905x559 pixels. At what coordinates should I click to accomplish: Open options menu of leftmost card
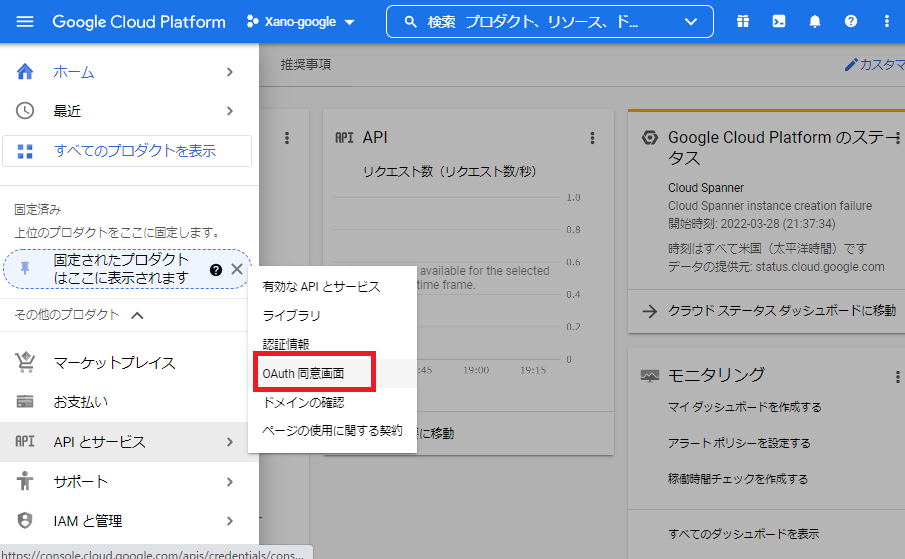287,138
